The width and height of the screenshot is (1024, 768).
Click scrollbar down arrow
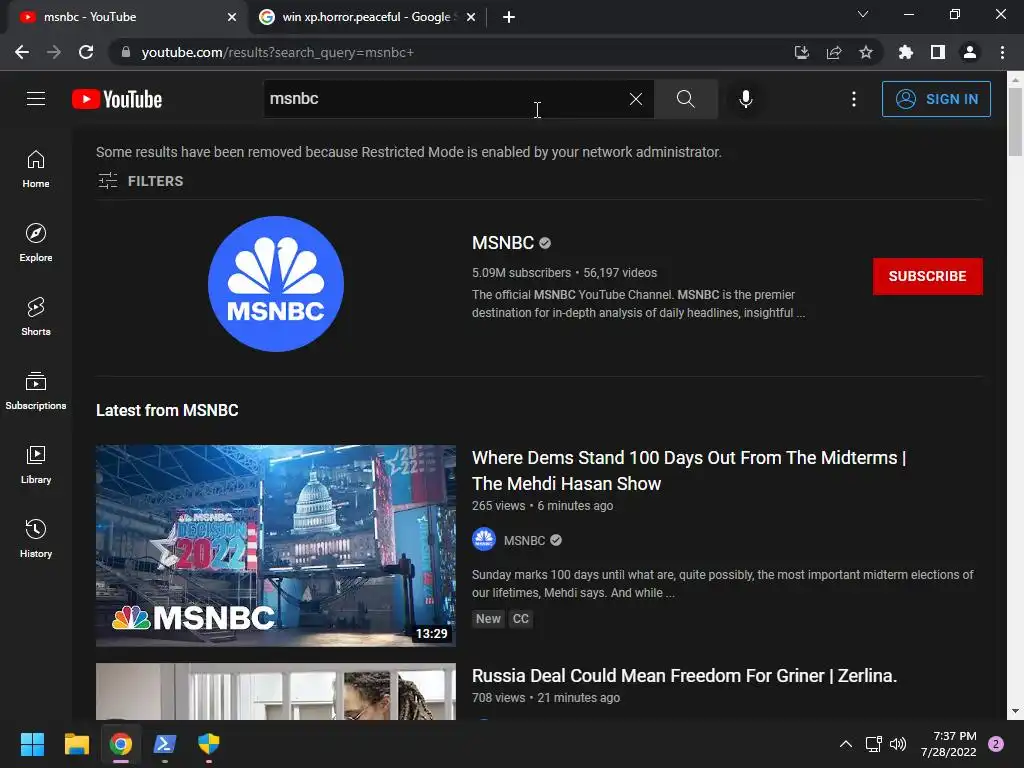click(x=1015, y=711)
